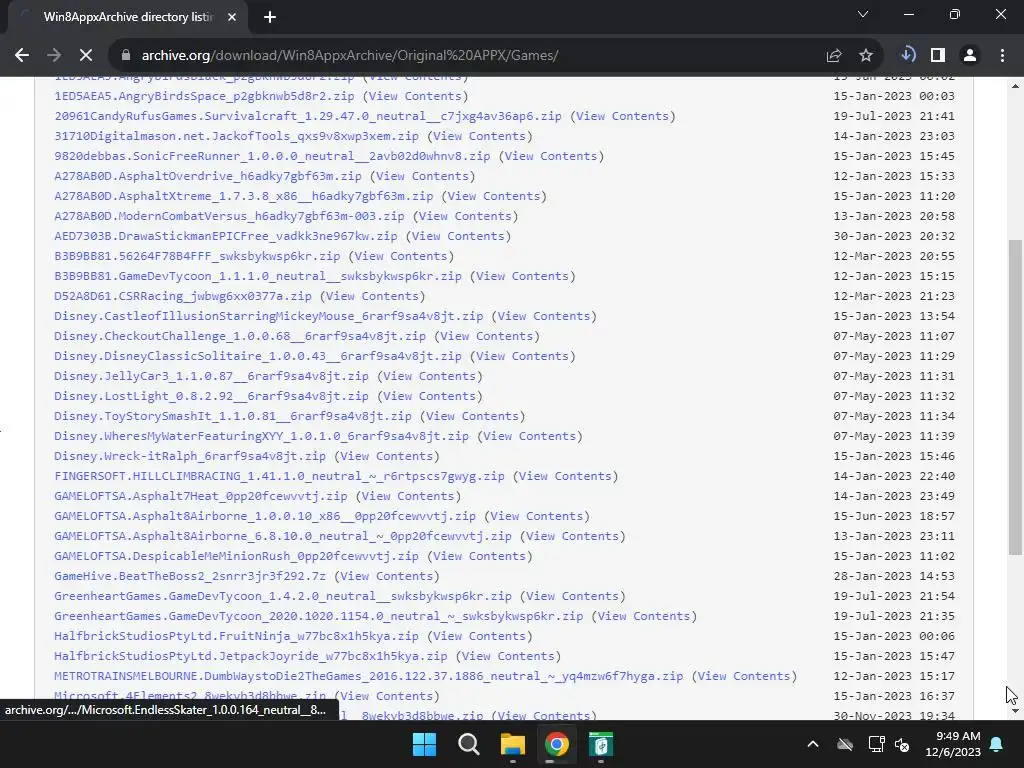Download WheresMyWaterFeaturingXYY zip

[x=261, y=436]
